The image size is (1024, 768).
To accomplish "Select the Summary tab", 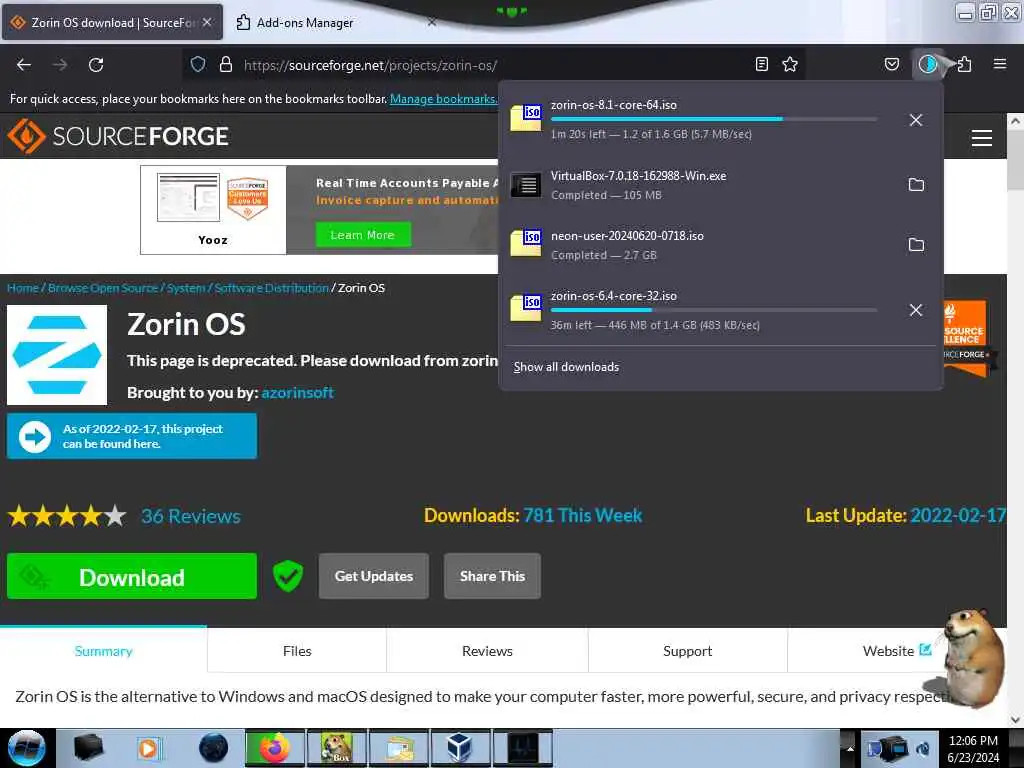I will tap(103, 651).
